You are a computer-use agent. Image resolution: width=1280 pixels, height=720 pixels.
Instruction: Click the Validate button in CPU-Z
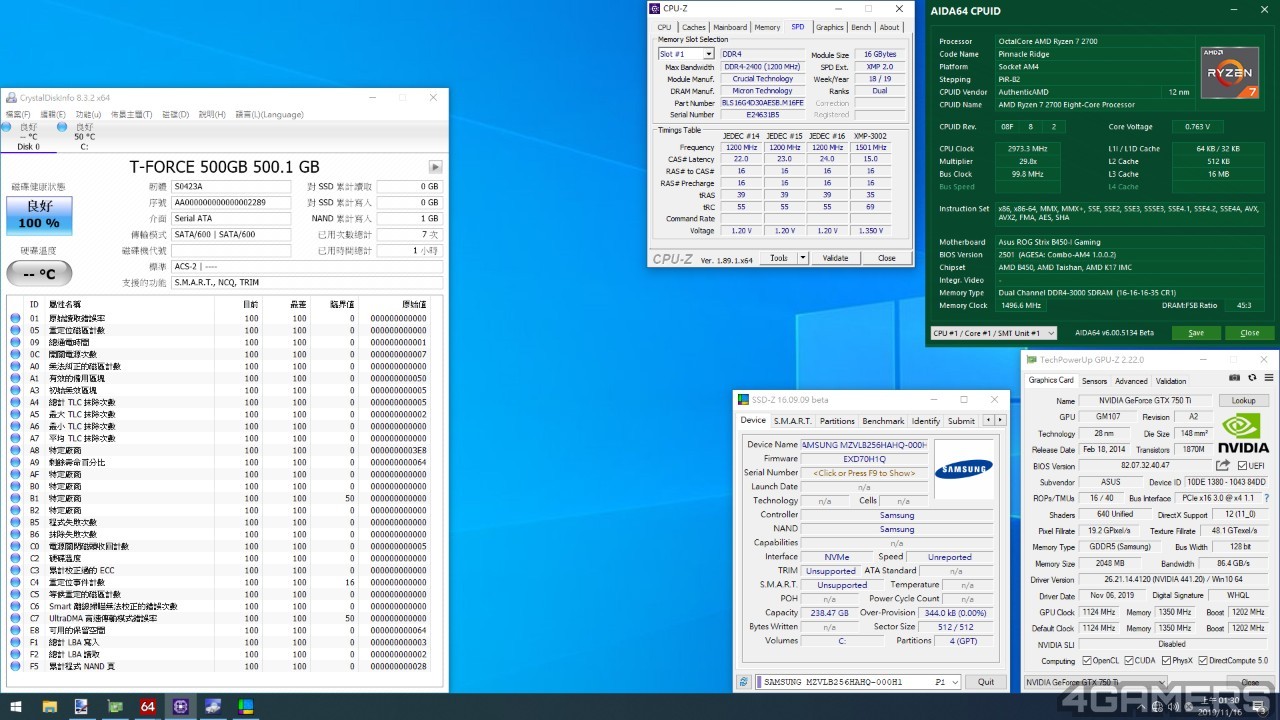[836, 258]
